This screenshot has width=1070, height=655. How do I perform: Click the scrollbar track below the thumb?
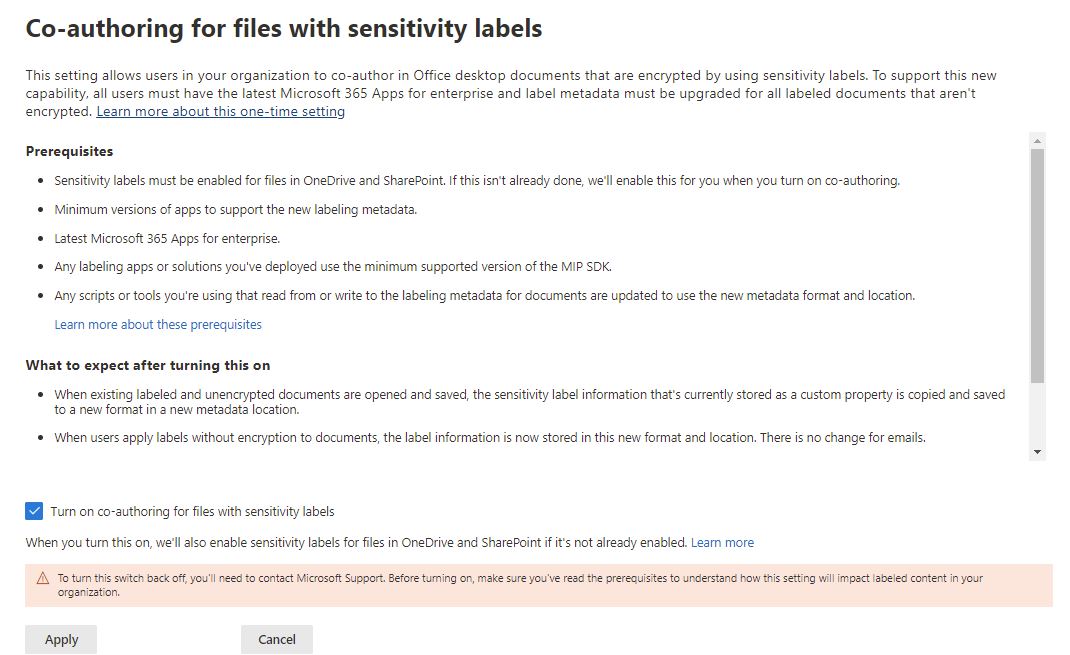(x=1037, y=415)
